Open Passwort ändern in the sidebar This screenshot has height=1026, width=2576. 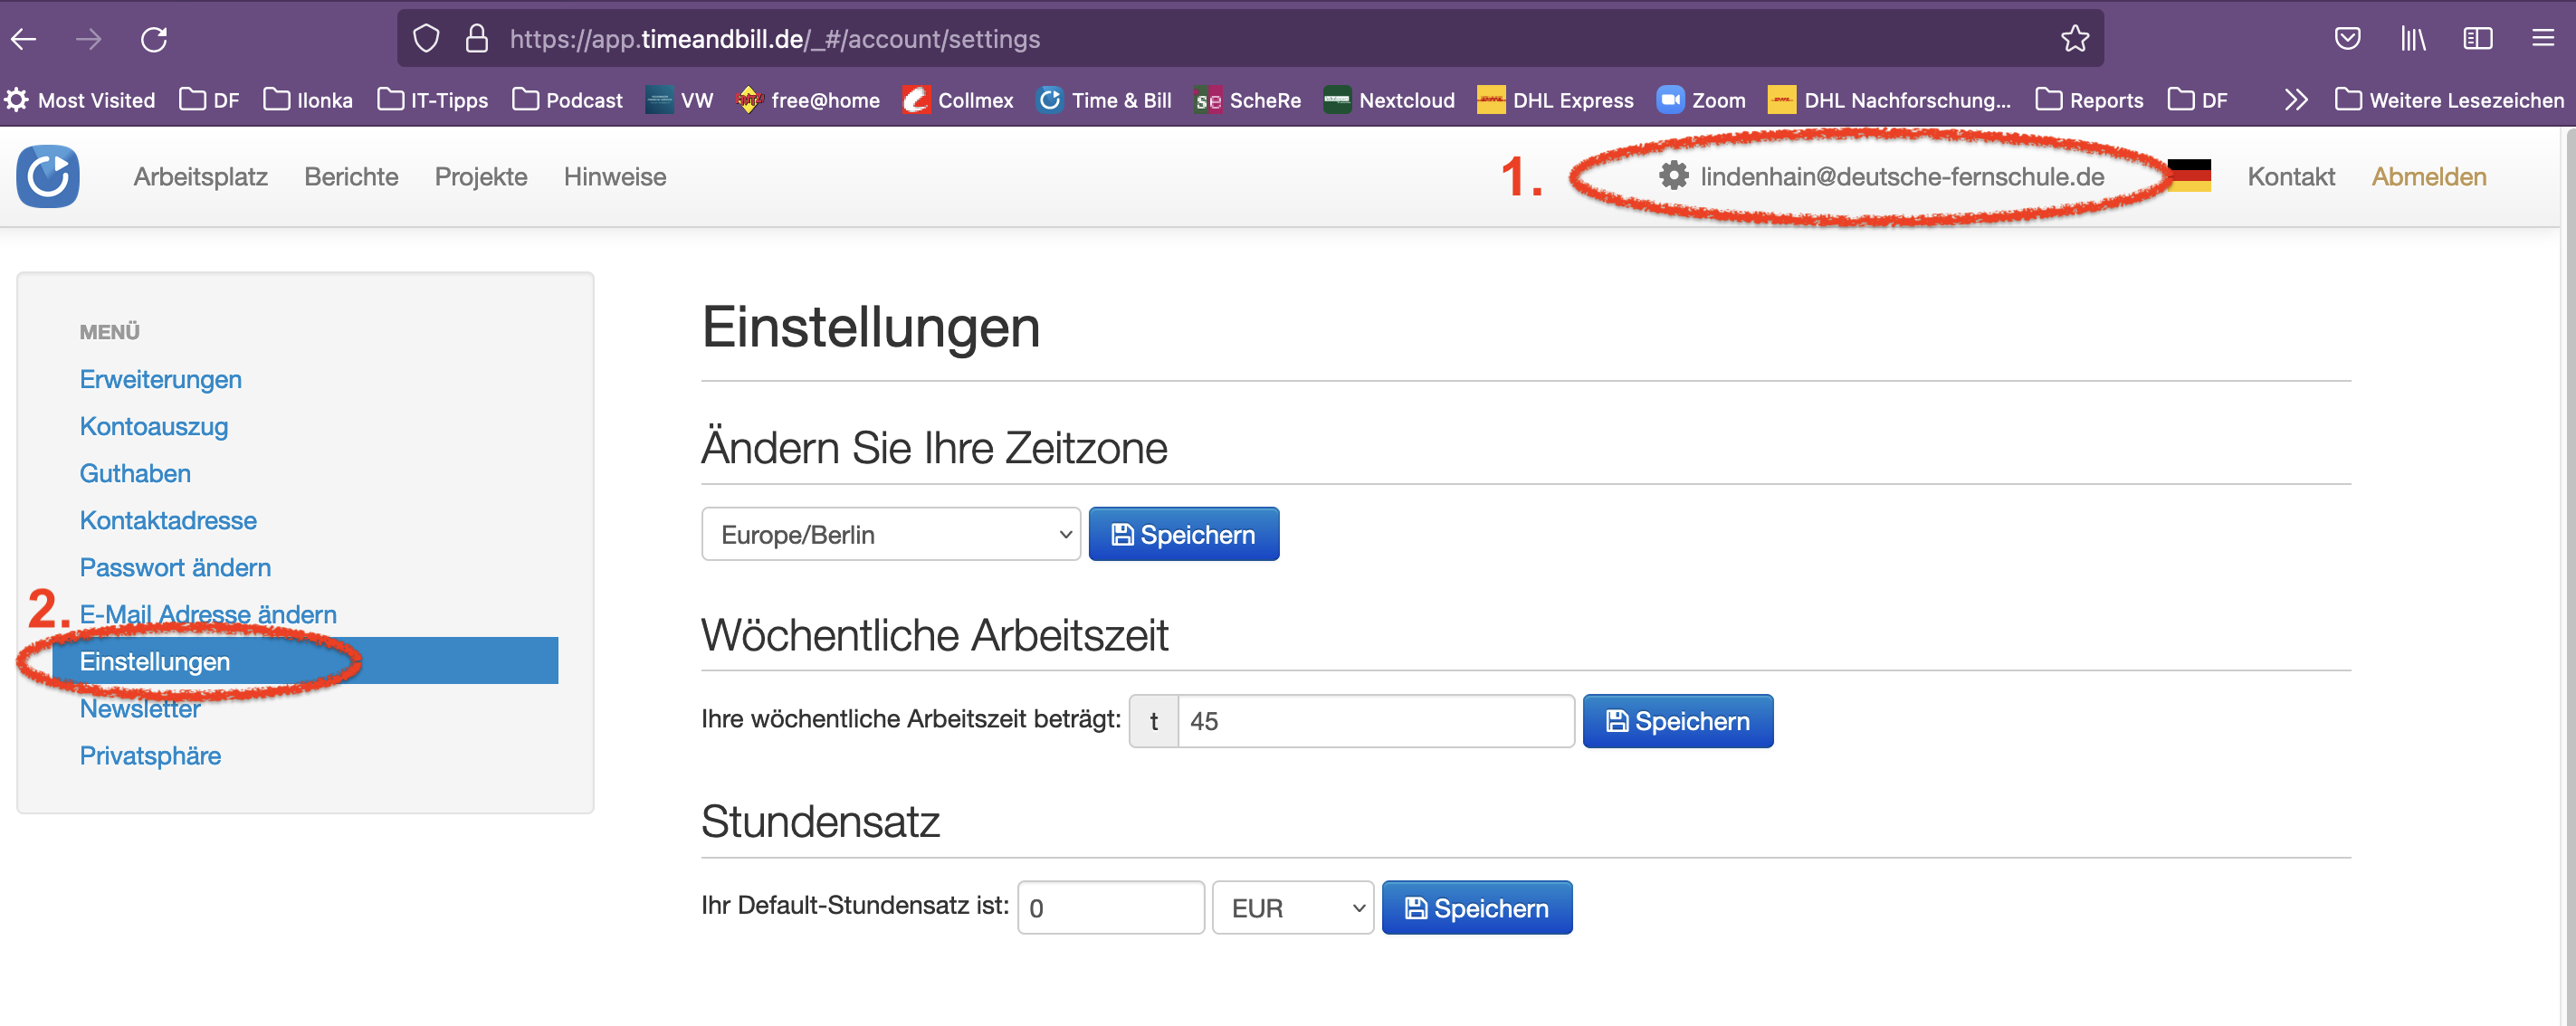click(175, 567)
